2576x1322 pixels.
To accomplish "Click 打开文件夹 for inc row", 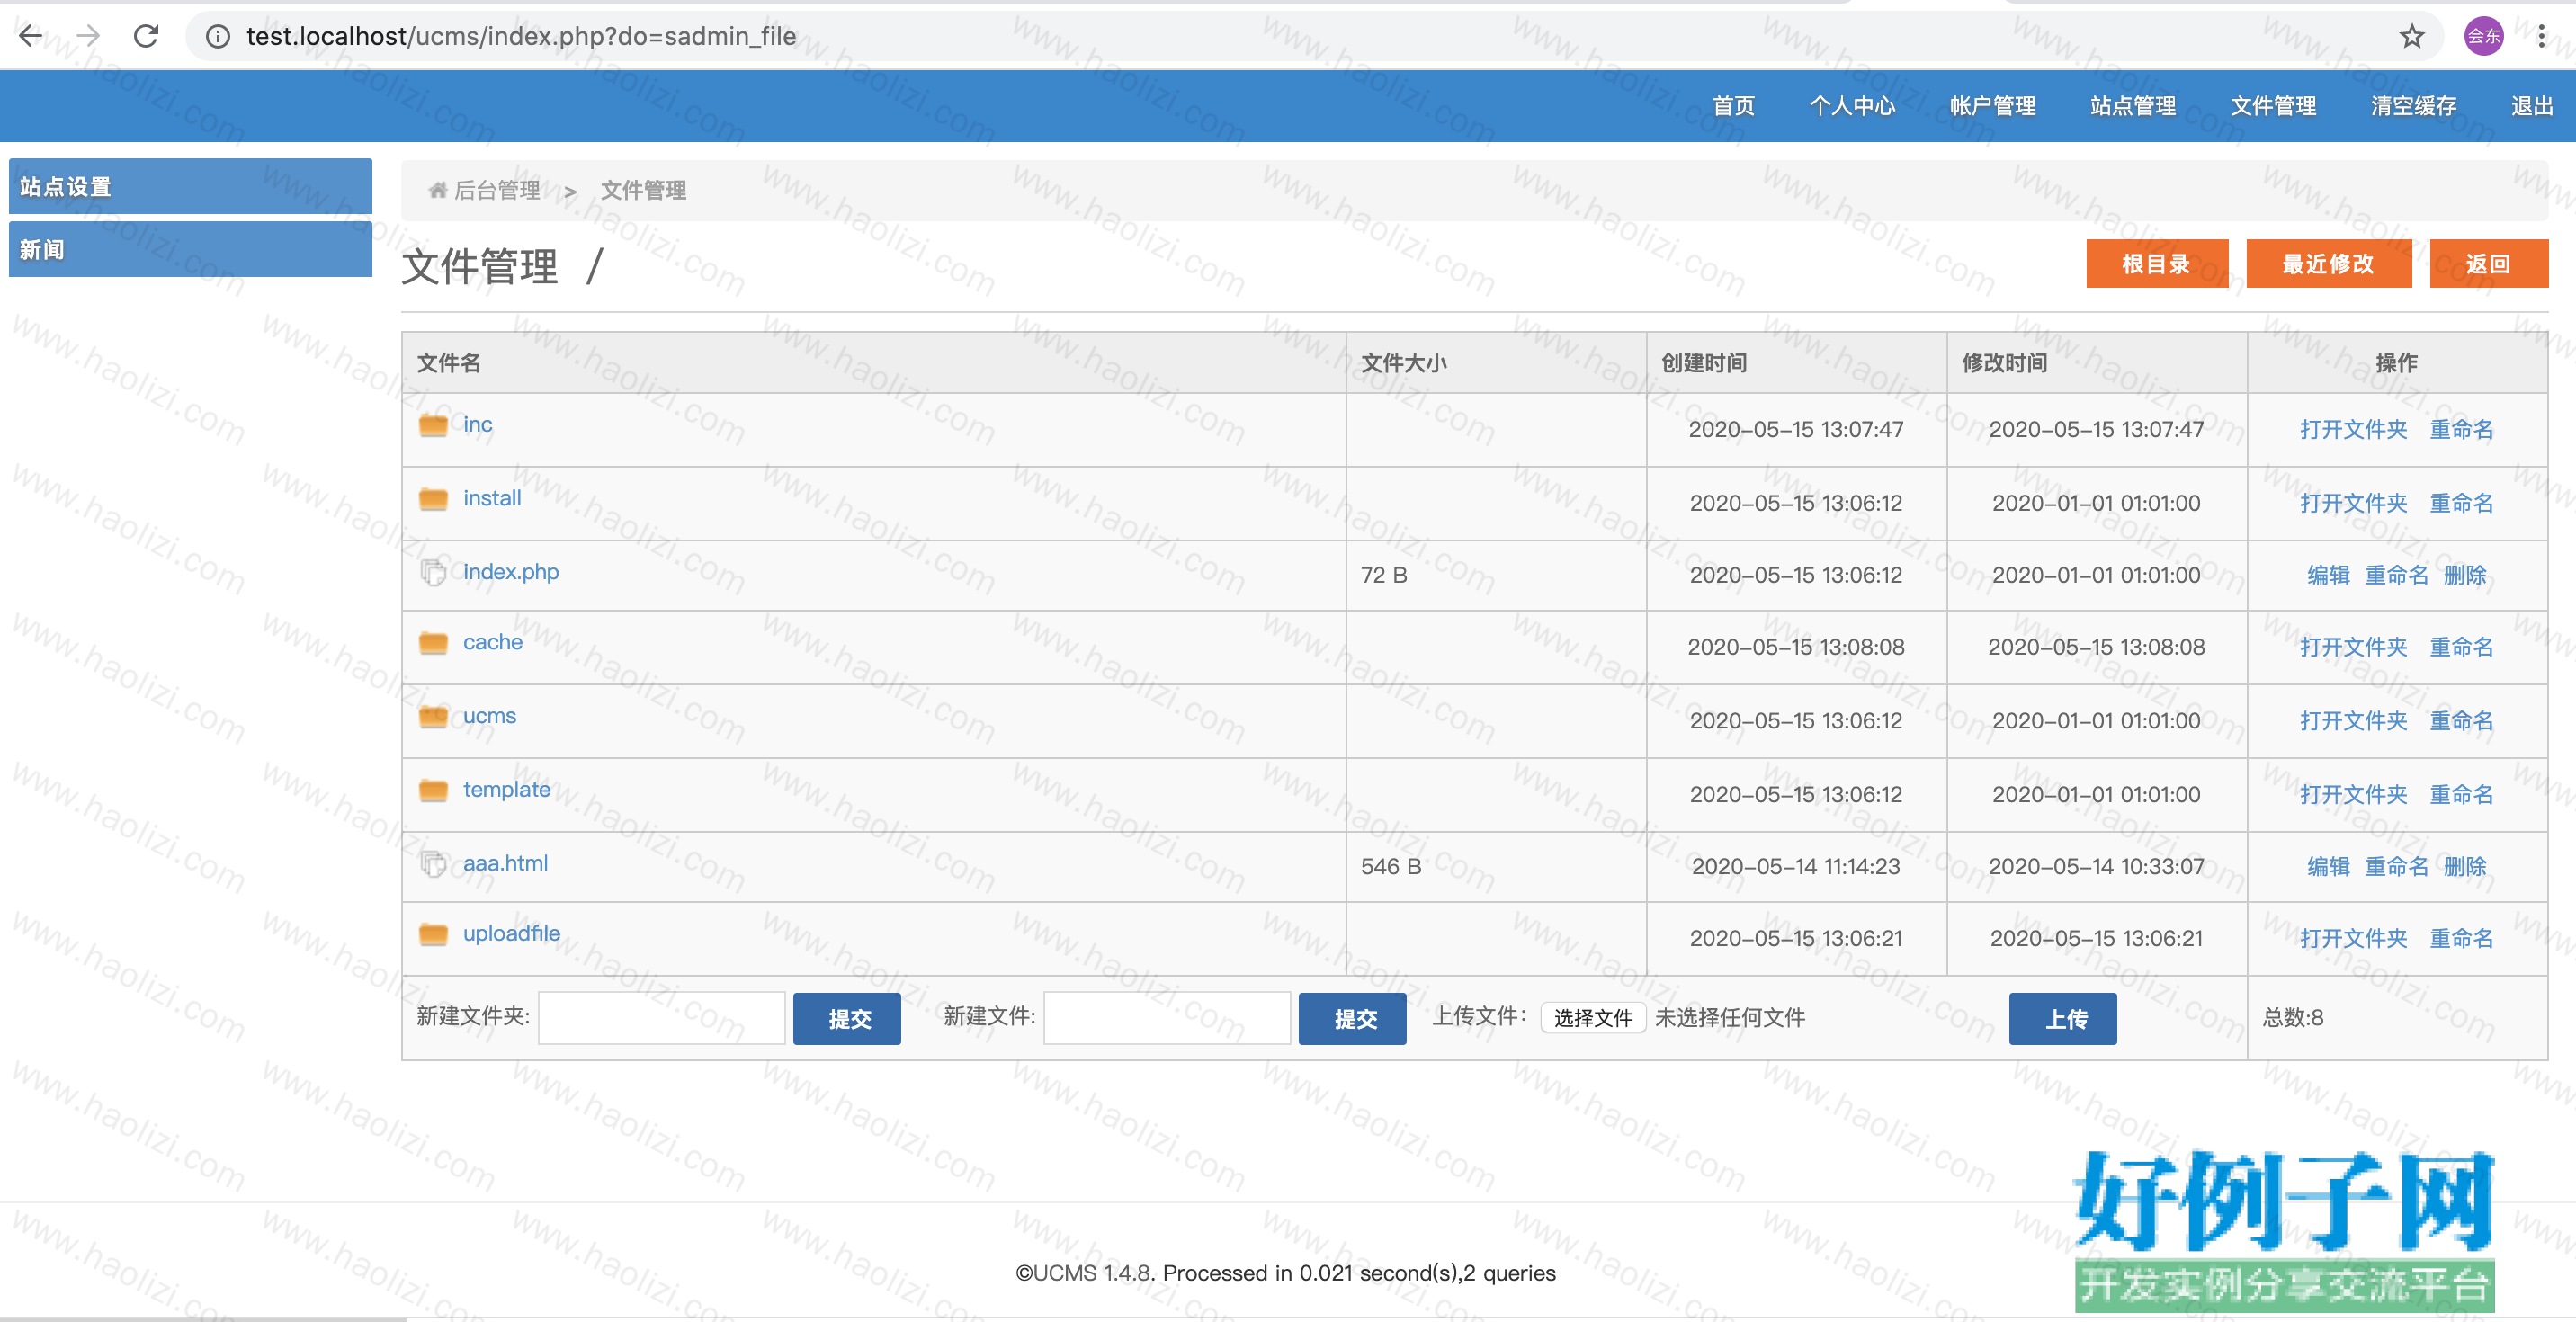I will pos(2353,429).
